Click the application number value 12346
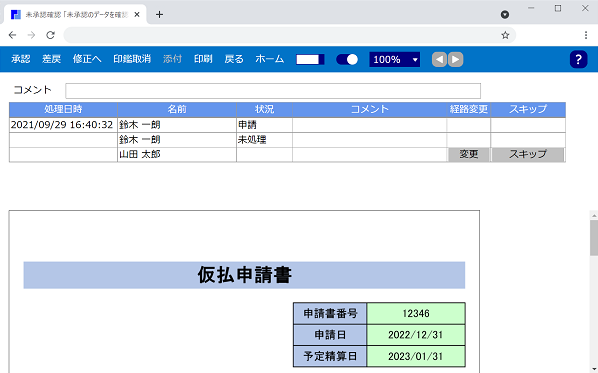 point(416,314)
